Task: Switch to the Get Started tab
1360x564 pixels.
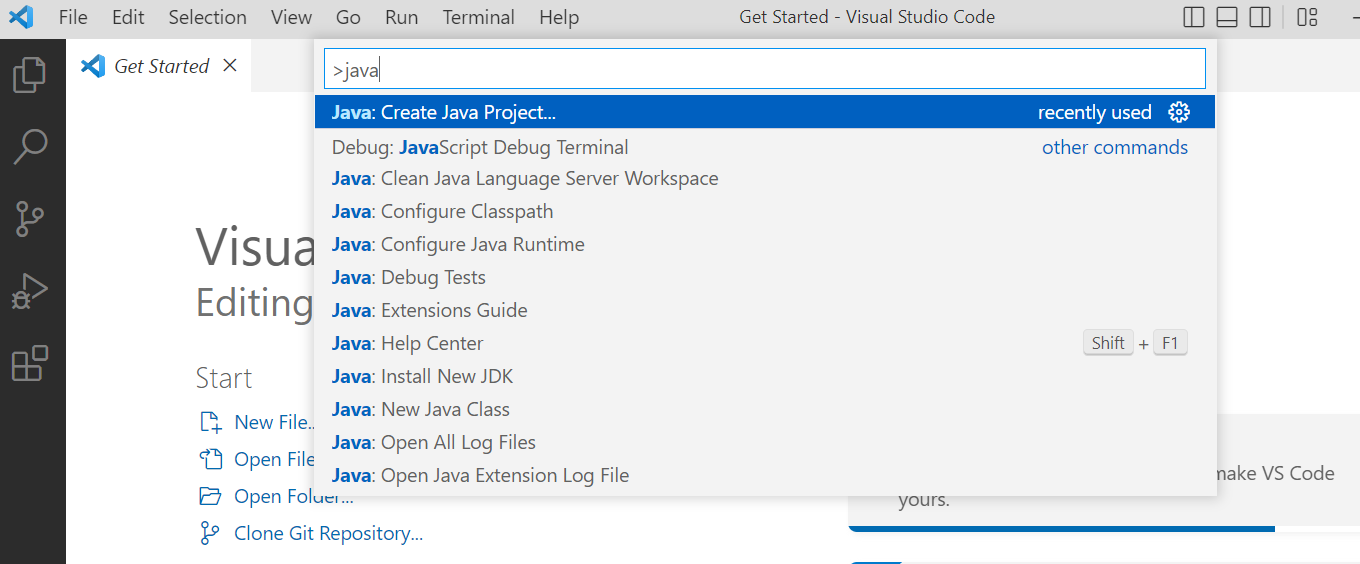Action: 158,66
